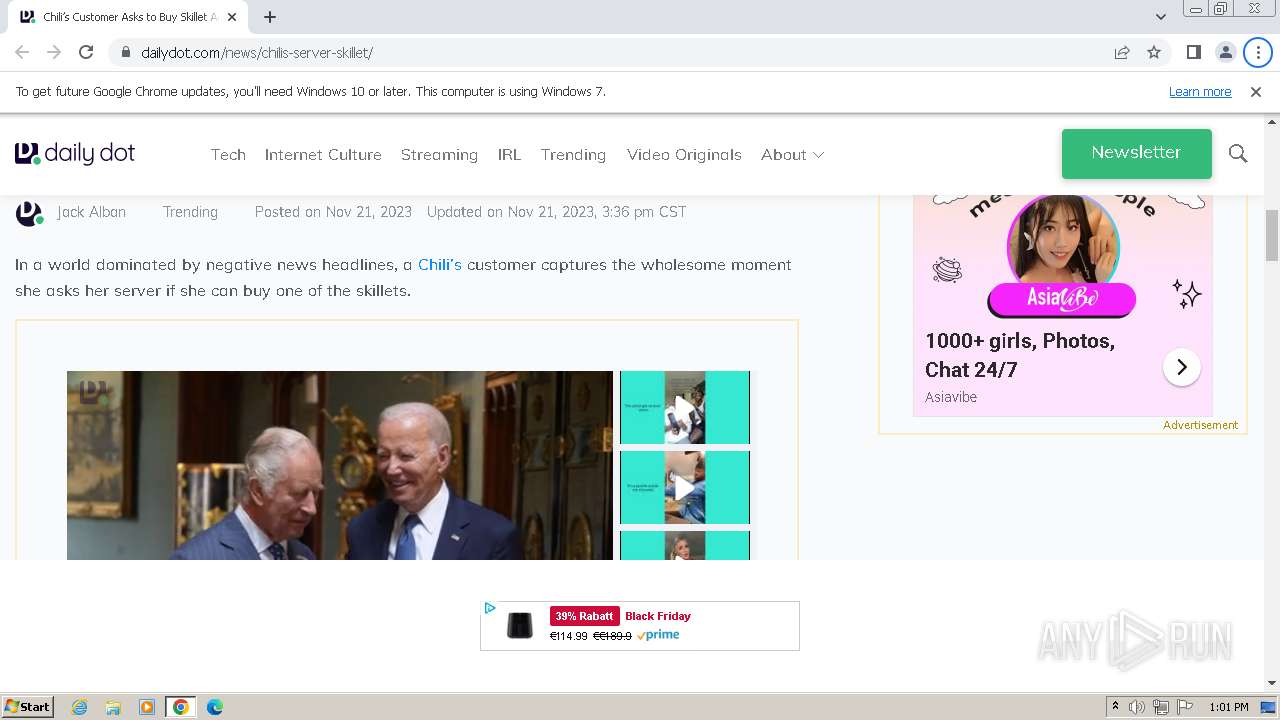Open the Black Friday air fryer ad

tap(640, 626)
